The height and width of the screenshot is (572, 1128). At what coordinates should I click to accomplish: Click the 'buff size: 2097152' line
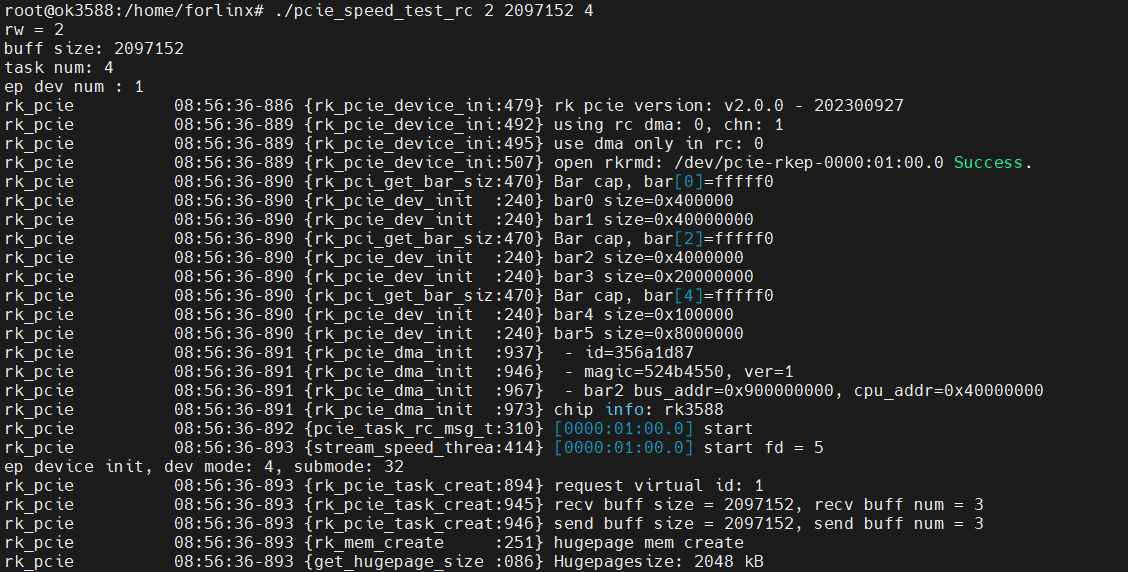coord(94,48)
